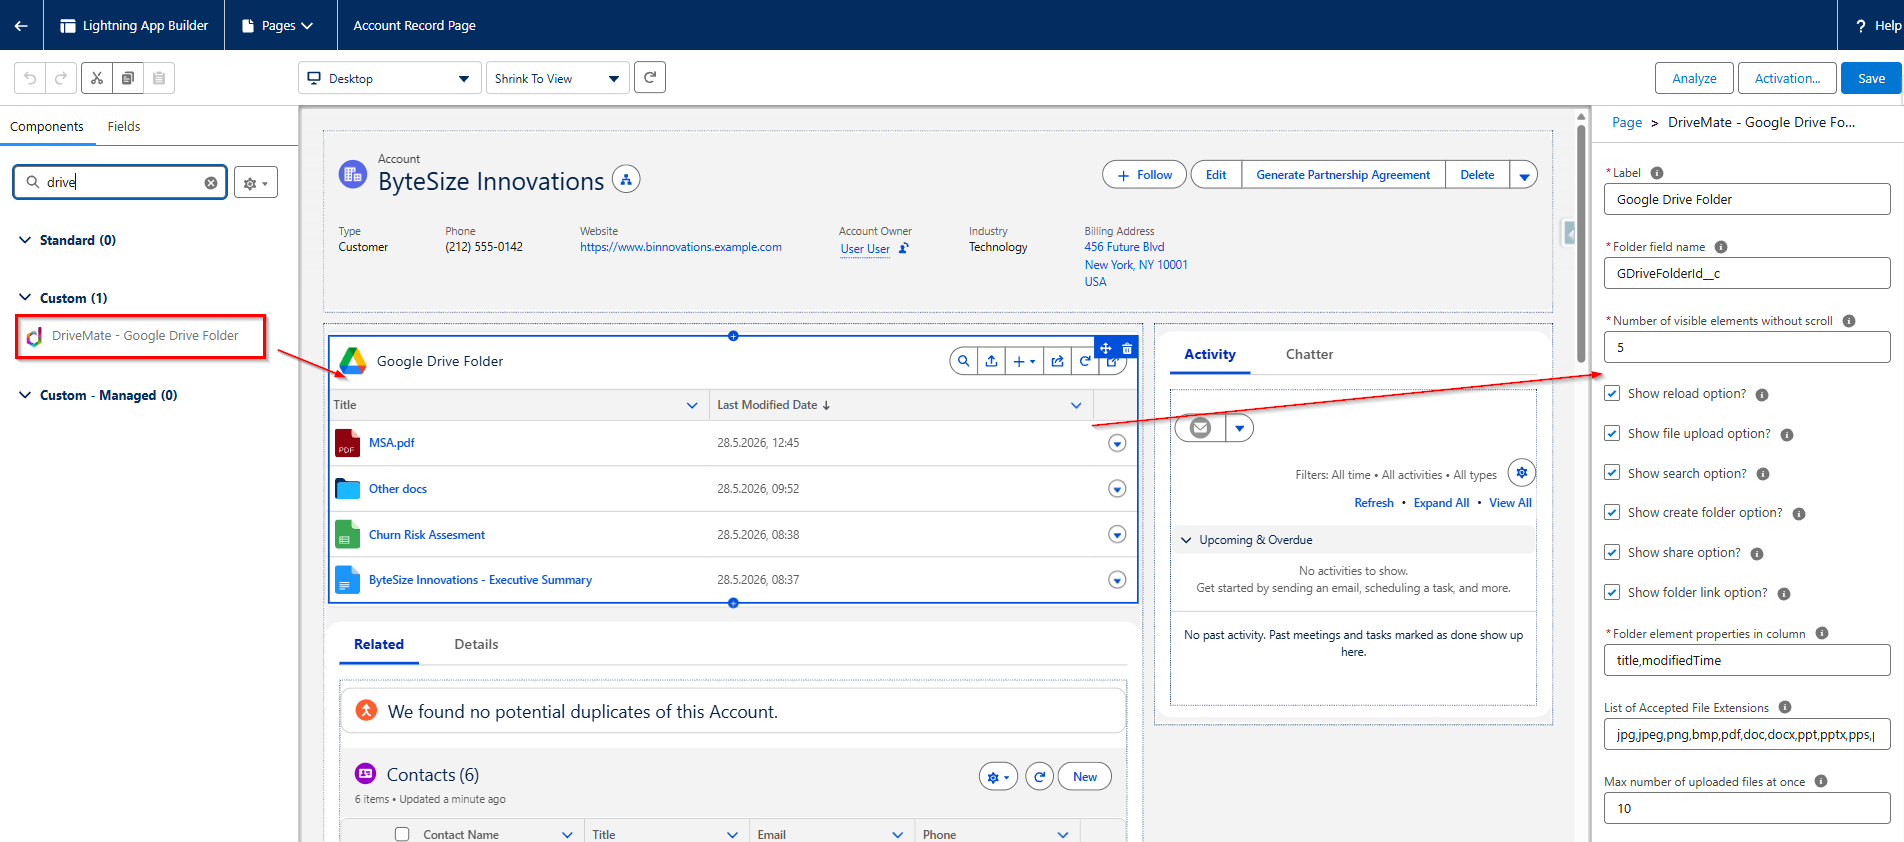Screen dimensions: 1904x842
Task: Cut the selected component with scissors icon
Action: [x=97, y=78]
